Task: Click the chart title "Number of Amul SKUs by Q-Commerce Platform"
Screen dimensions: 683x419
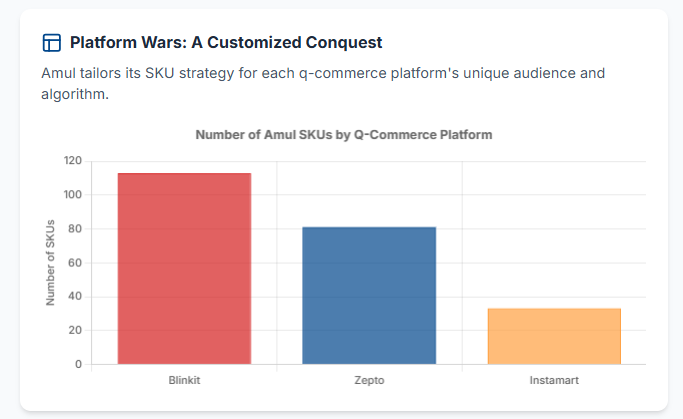Action: 344,135
